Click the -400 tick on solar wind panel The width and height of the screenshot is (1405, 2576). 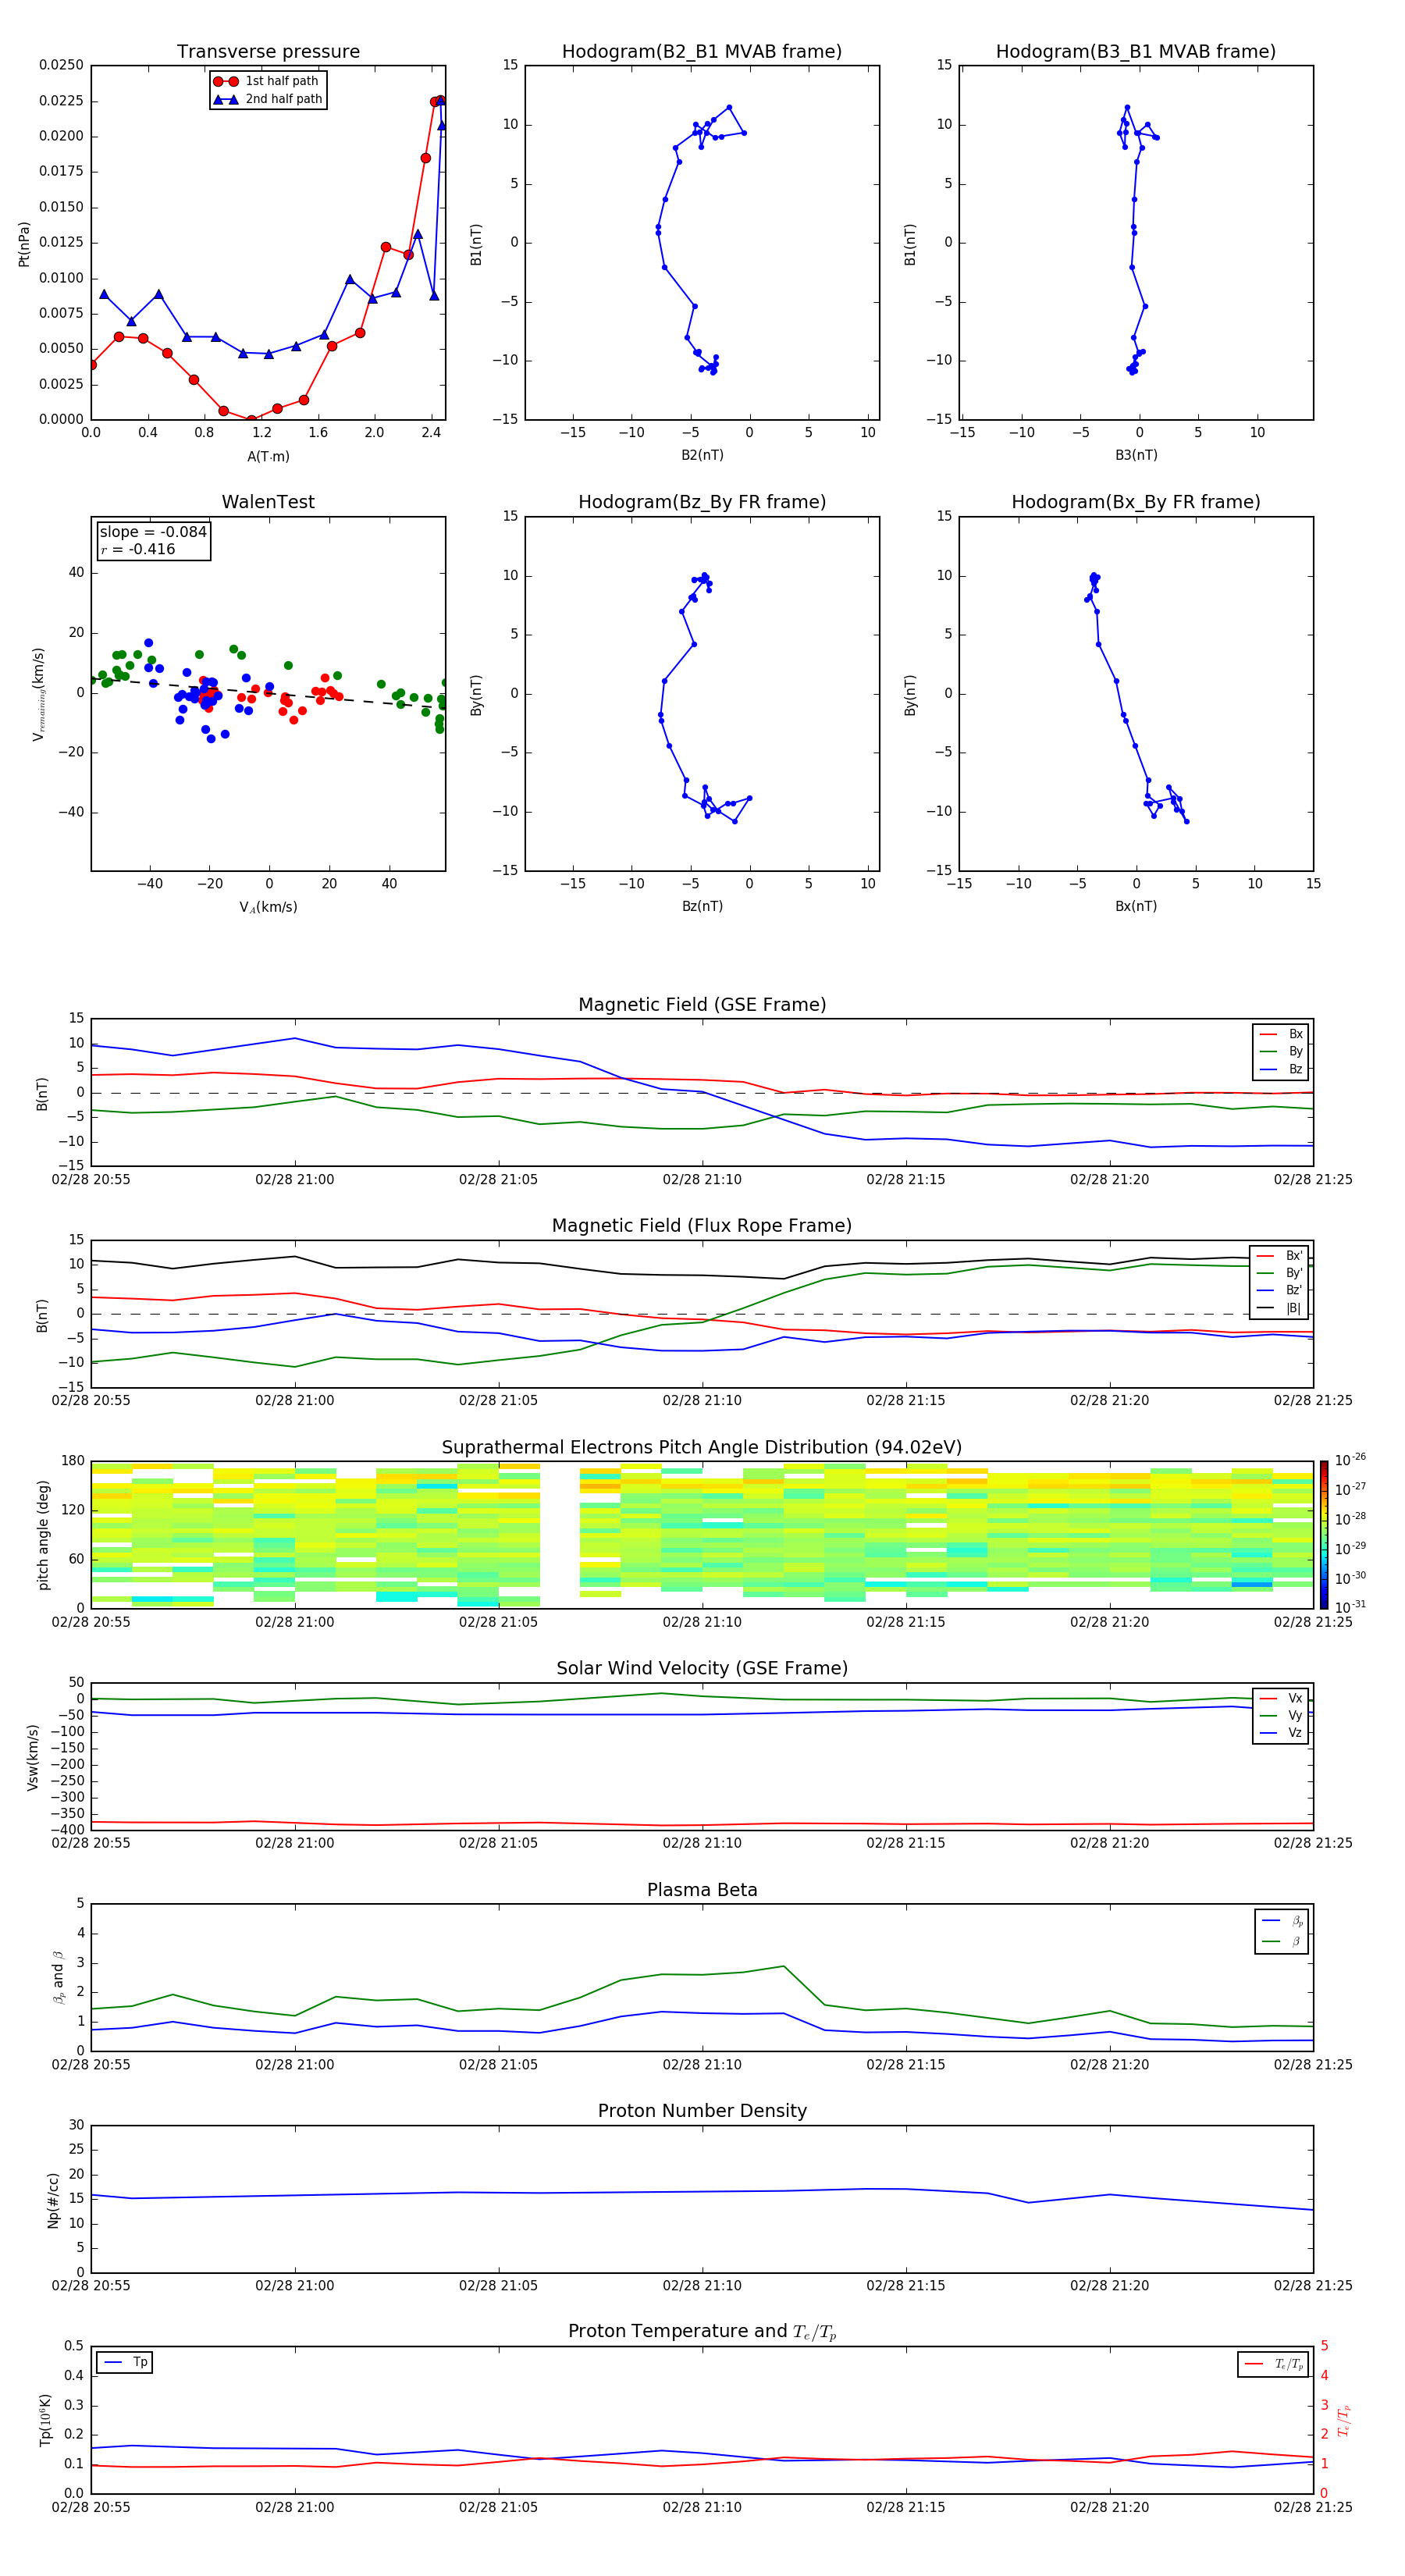tap(67, 1830)
